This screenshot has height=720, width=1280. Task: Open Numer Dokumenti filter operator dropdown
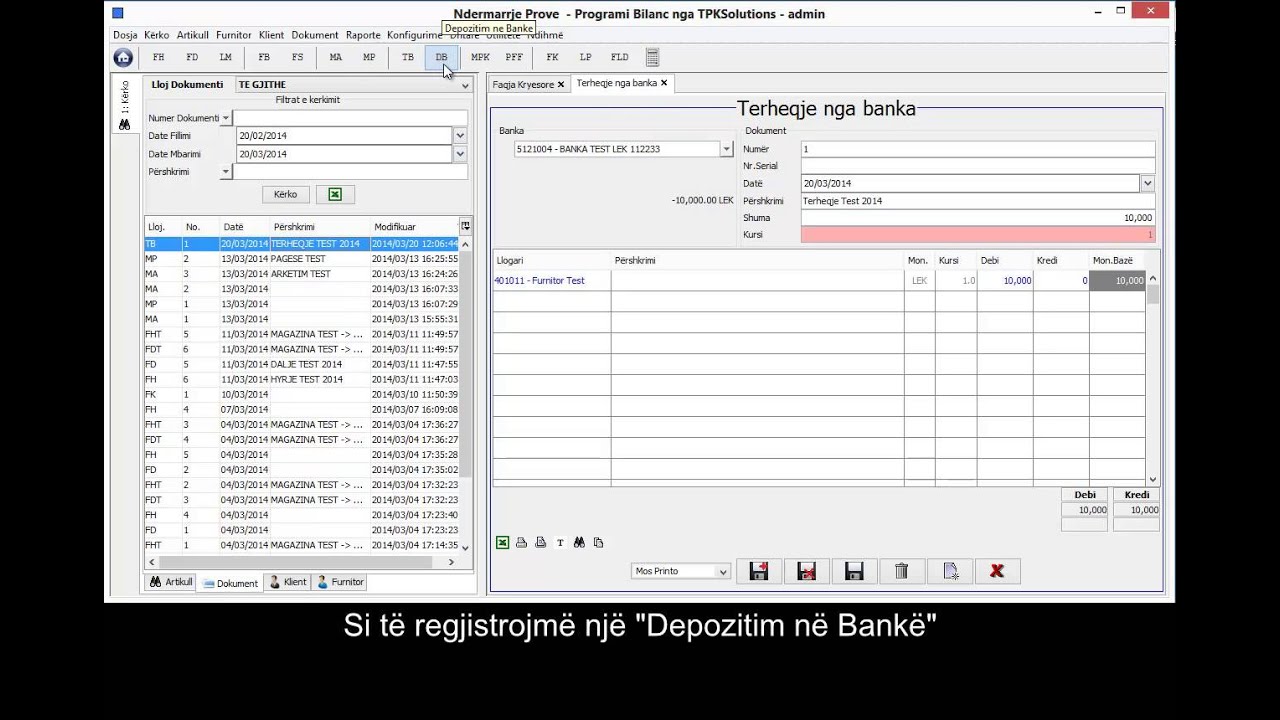point(226,118)
